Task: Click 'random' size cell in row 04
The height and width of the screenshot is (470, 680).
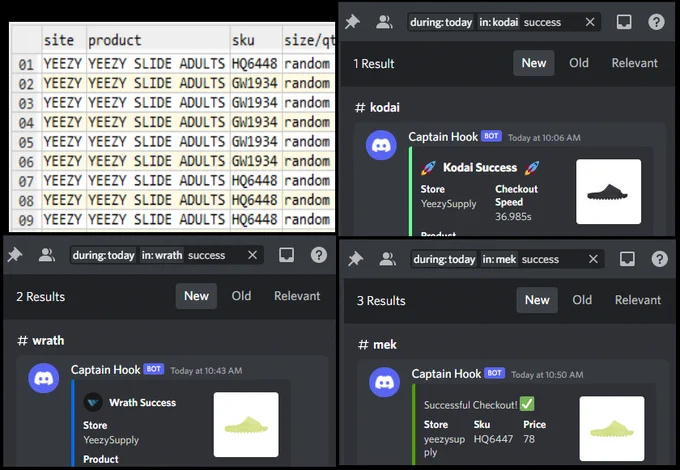Action: tap(307, 122)
